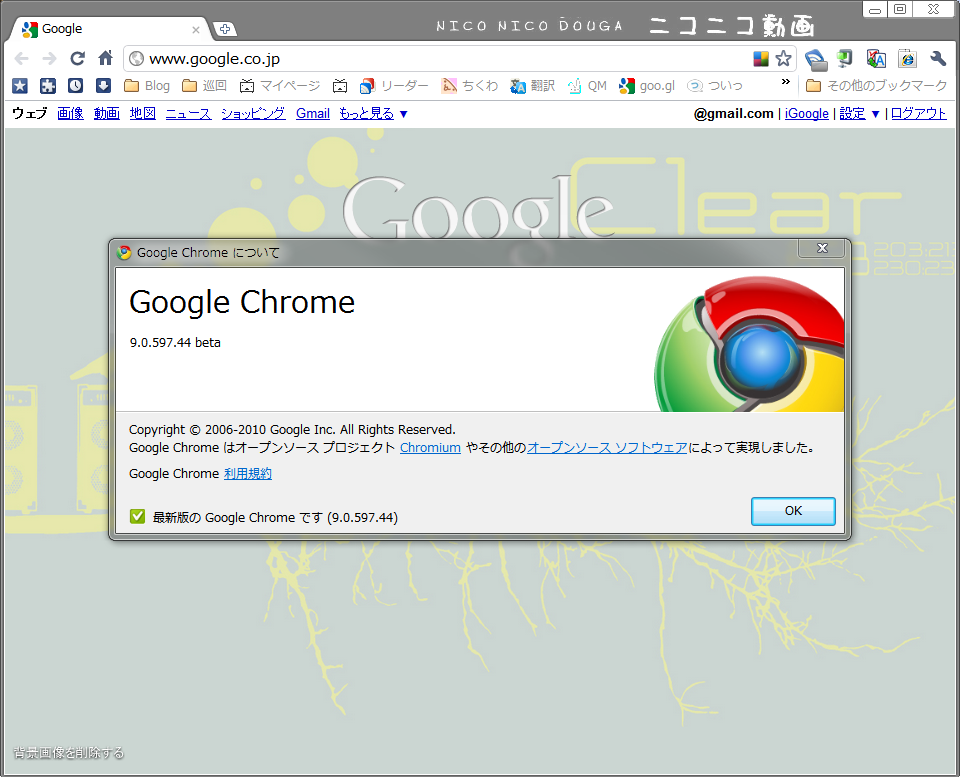The height and width of the screenshot is (777, 960).
Task: Open the downloads arrow bookmark icon
Action: (x=103, y=86)
